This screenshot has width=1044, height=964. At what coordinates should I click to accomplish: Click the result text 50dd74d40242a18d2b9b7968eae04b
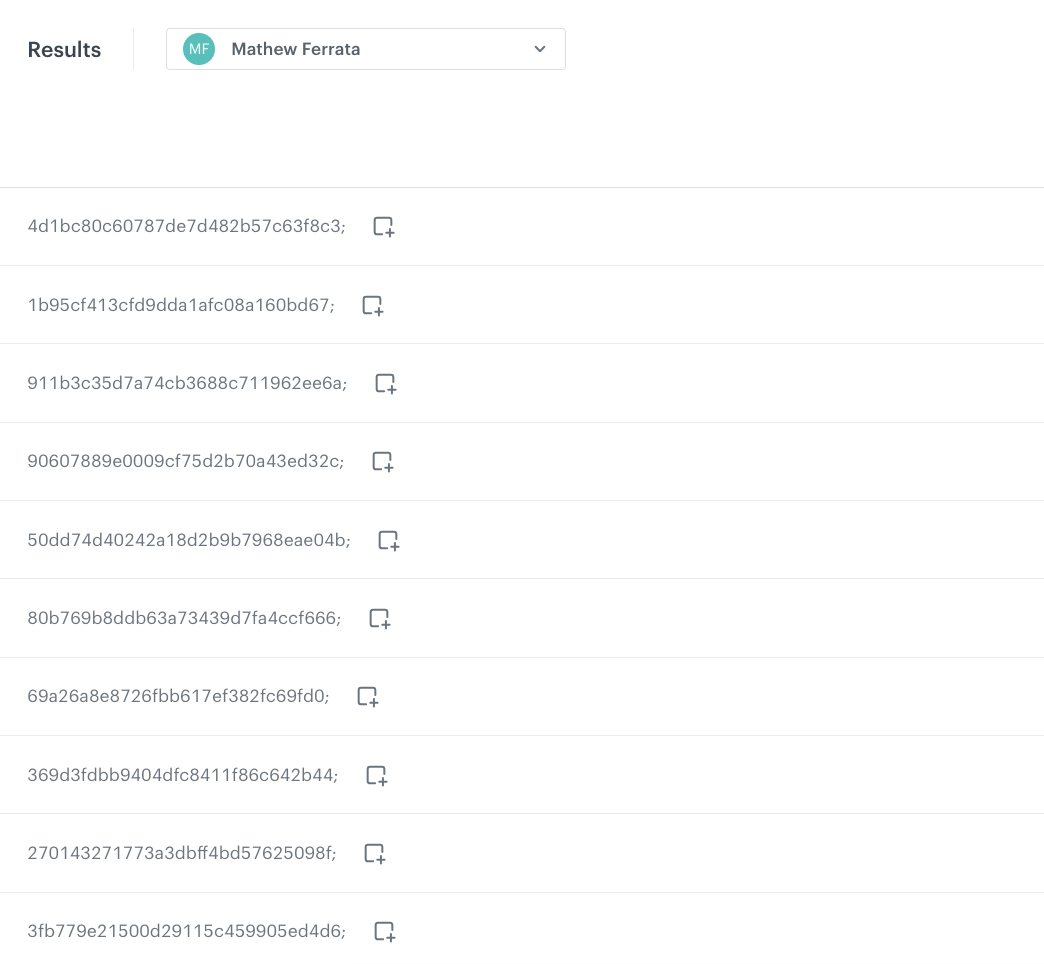coord(189,541)
